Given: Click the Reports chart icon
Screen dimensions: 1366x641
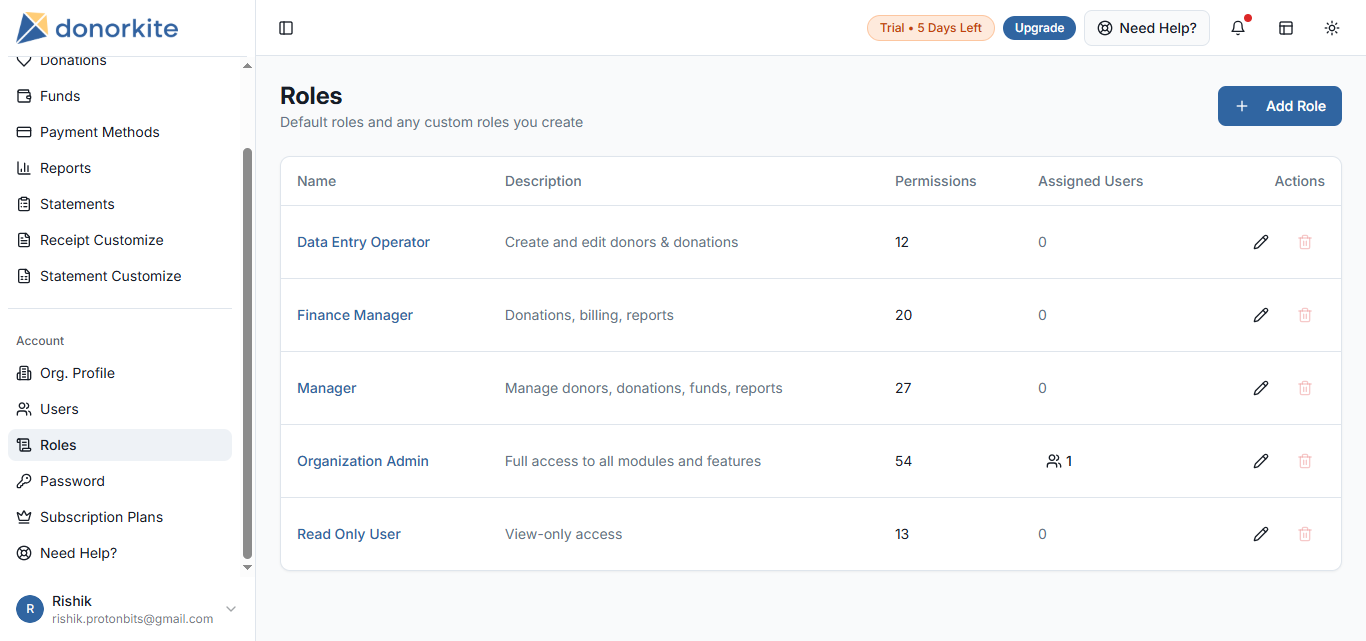Looking at the screenshot, I should coord(24,168).
